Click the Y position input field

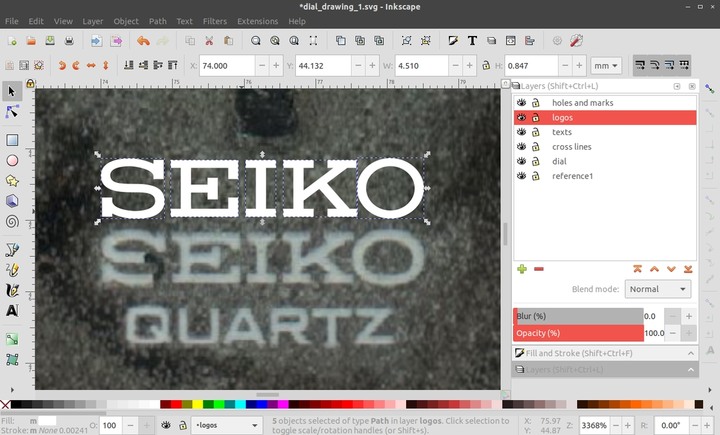tap(323, 66)
